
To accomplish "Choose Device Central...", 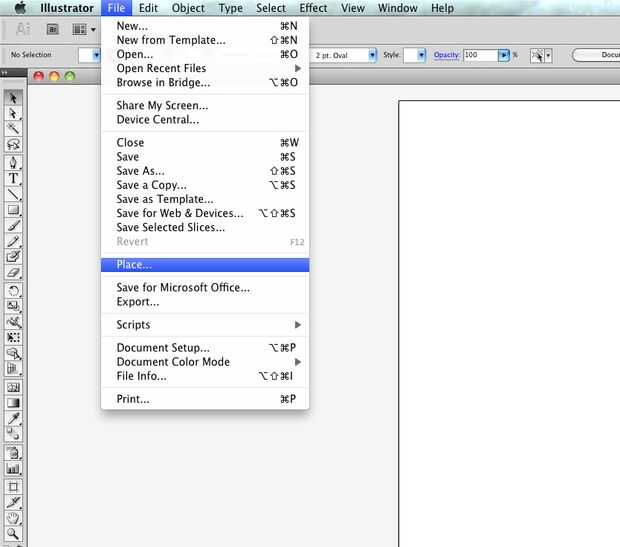I will [x=205, y=119].
